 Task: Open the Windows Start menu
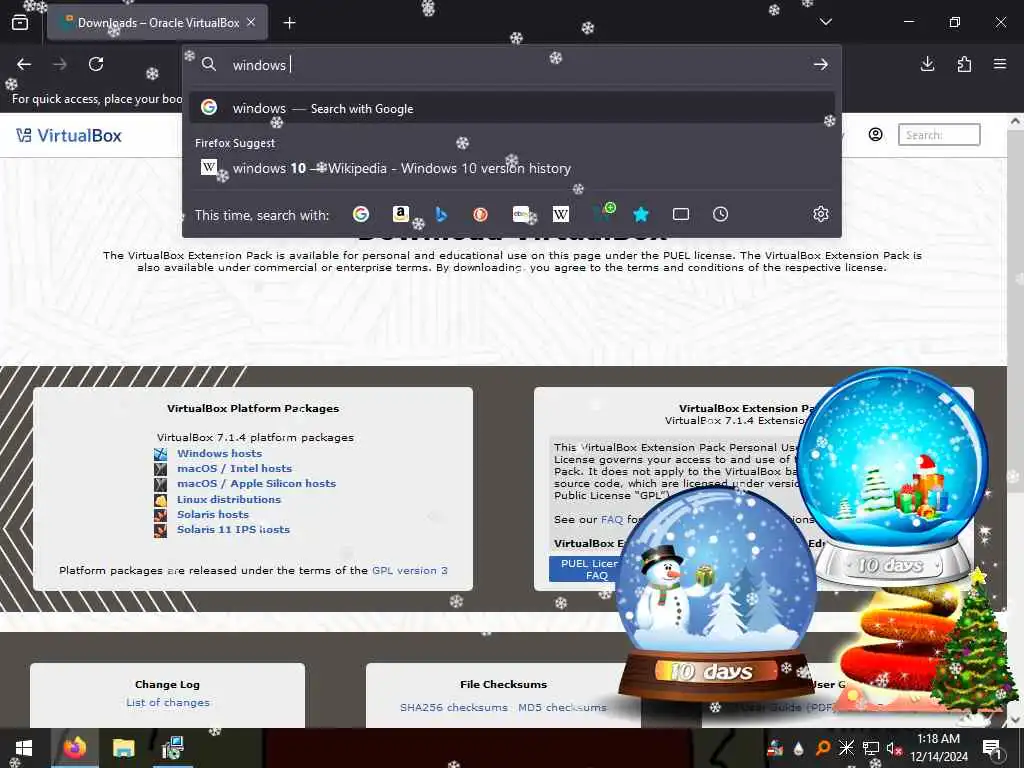tap(24, 748)
